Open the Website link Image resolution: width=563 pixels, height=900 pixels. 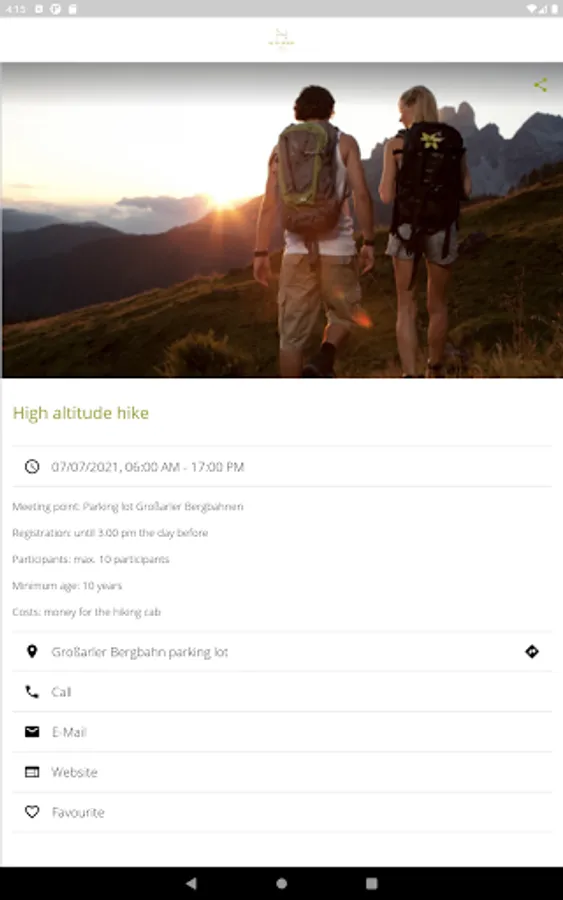pos(282,772)
